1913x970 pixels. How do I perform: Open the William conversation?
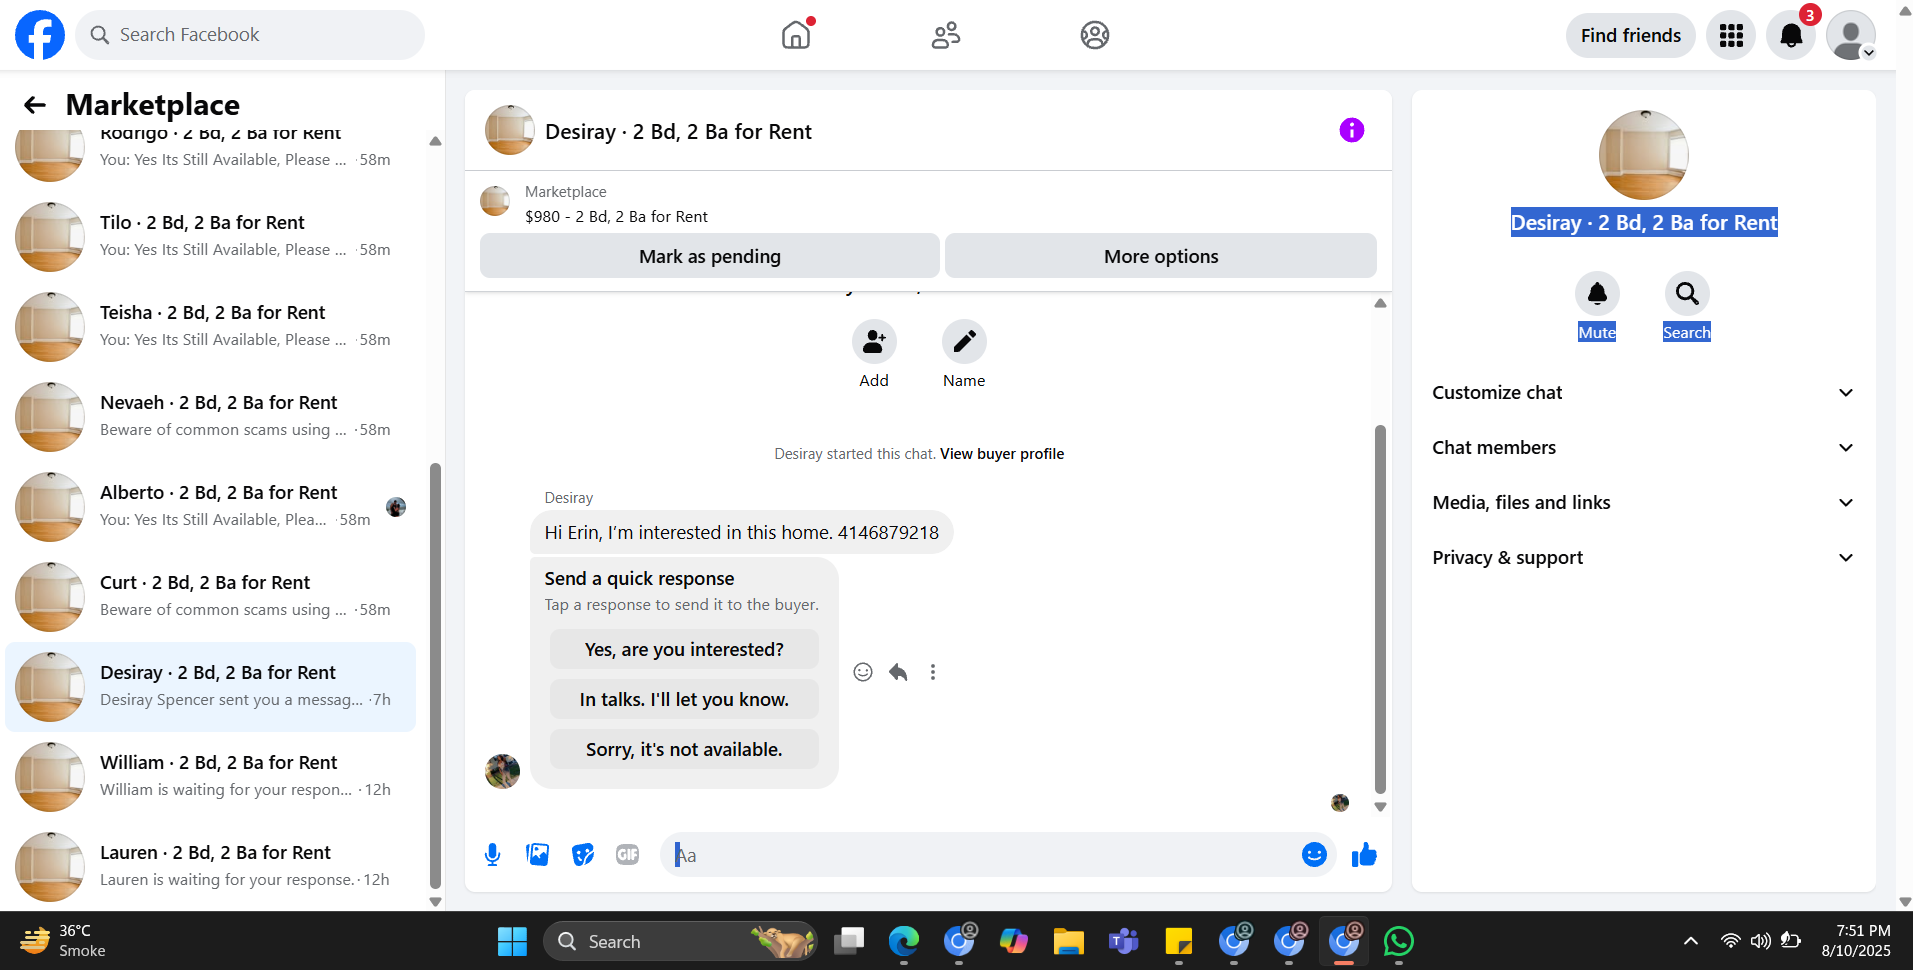[211, 777]
